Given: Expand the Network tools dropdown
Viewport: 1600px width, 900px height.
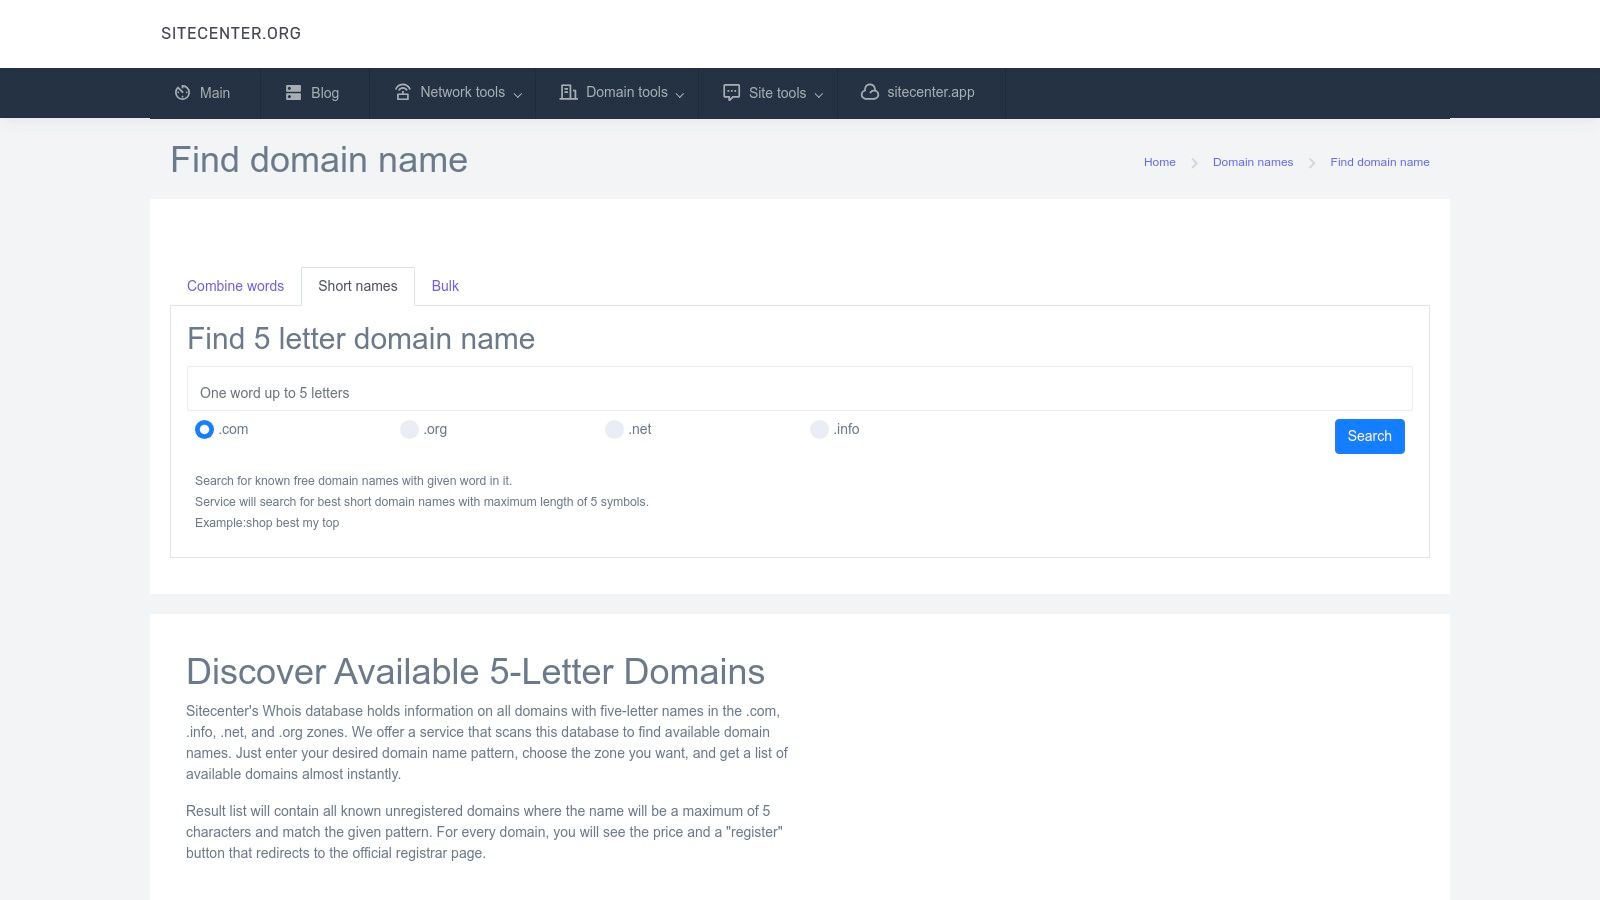Looking at the screenshot, I should [x=462, y=92].
